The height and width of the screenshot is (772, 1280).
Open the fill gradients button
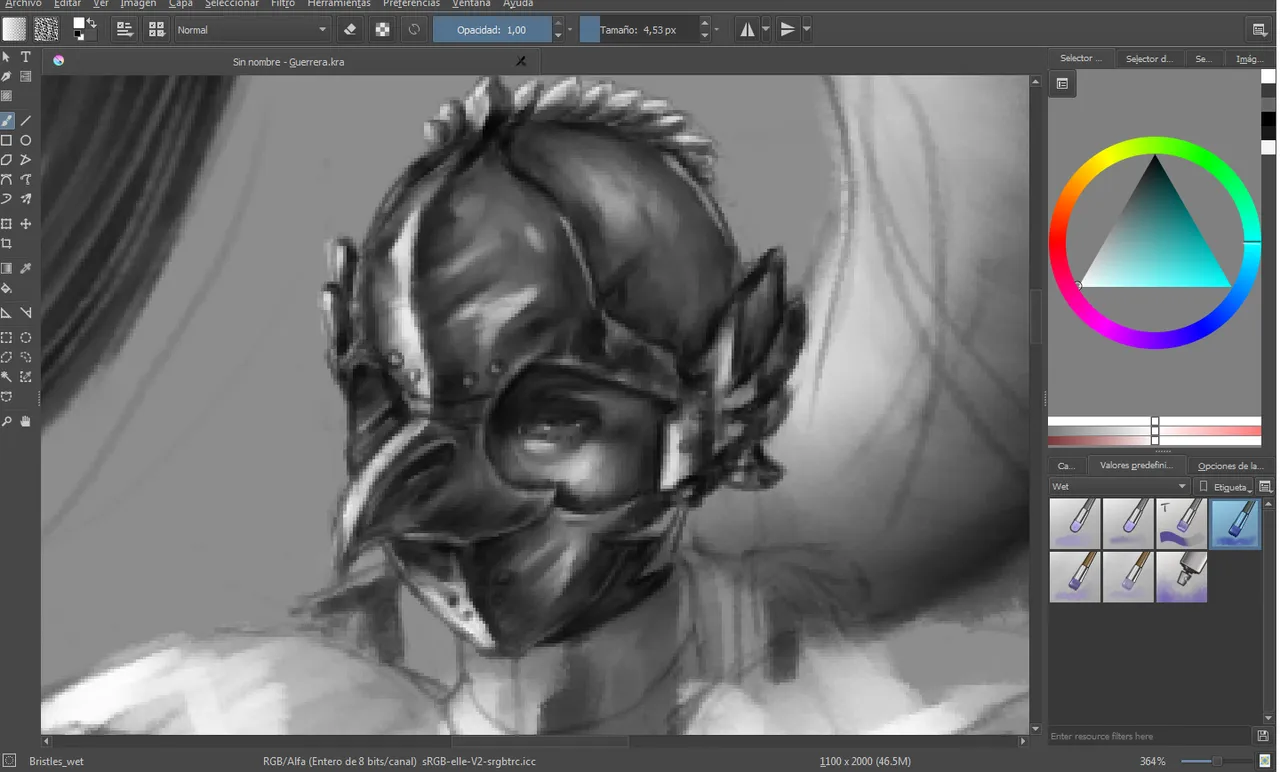pyautogui.click(x=14, y=29)
